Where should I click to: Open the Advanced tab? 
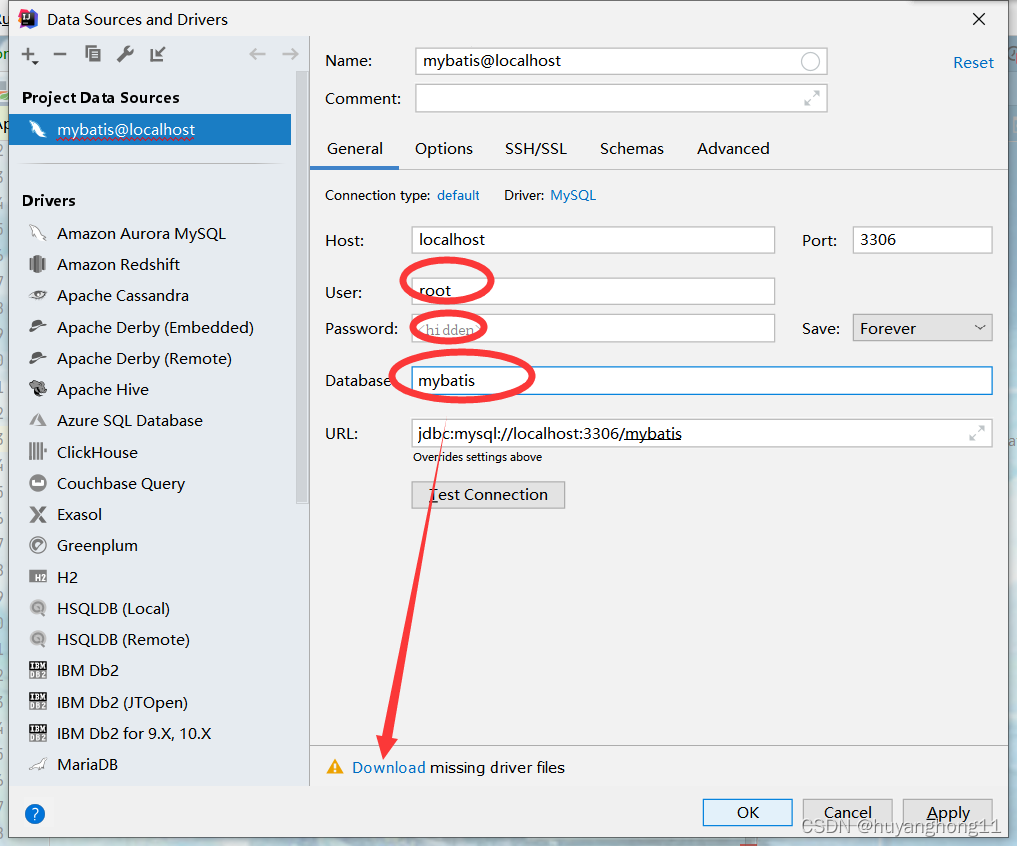(x=733, y=149)
